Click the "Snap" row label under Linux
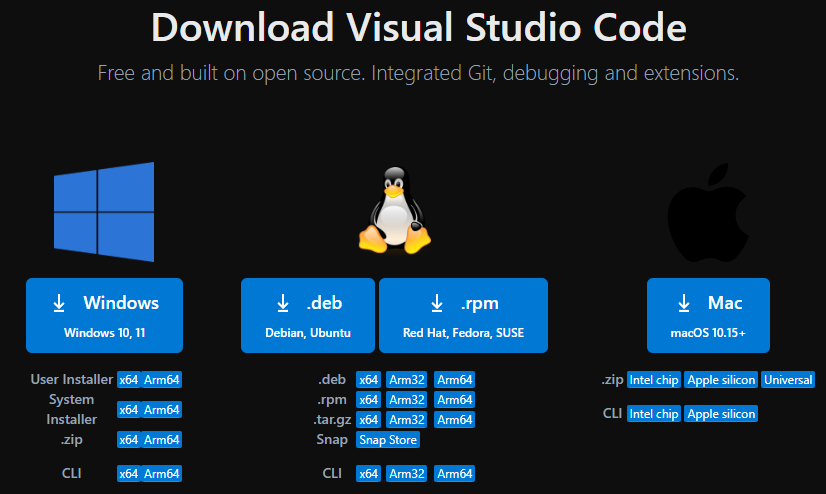This screenshot has width=826, height=494. point(332,440)
